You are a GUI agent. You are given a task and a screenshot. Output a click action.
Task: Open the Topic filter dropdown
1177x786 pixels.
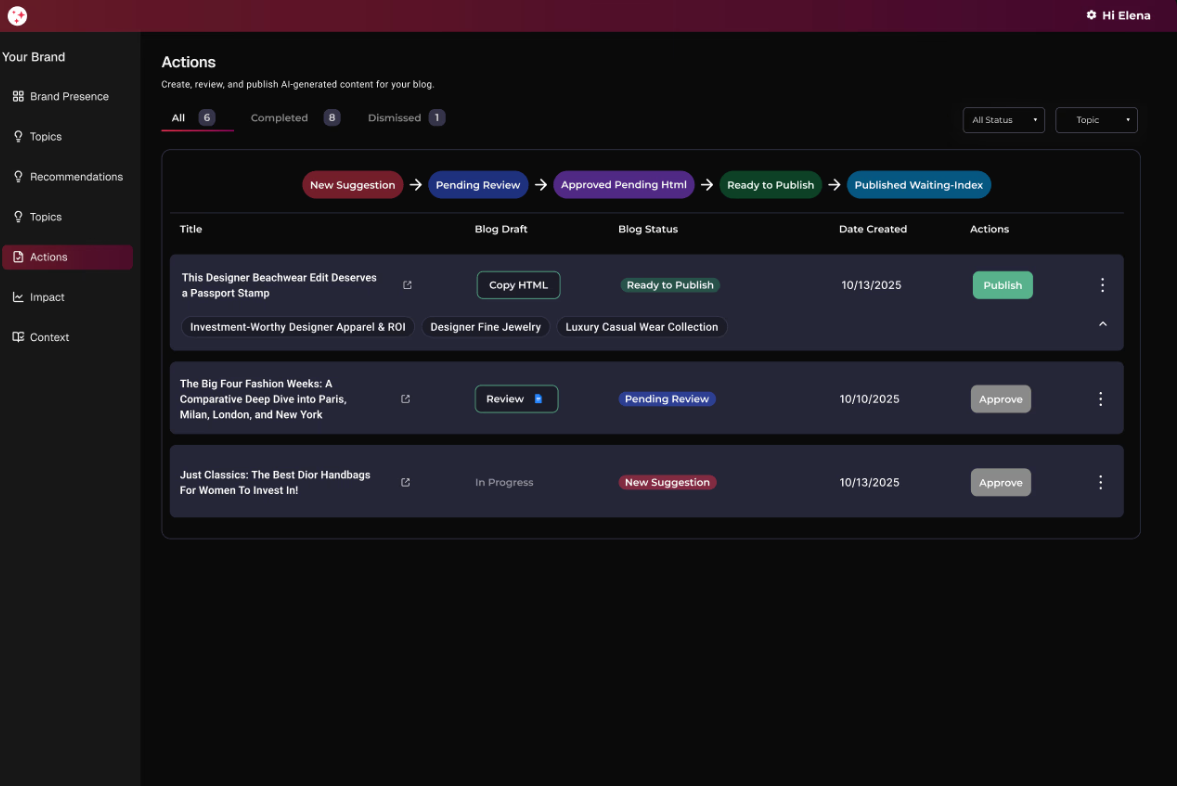1096,120
